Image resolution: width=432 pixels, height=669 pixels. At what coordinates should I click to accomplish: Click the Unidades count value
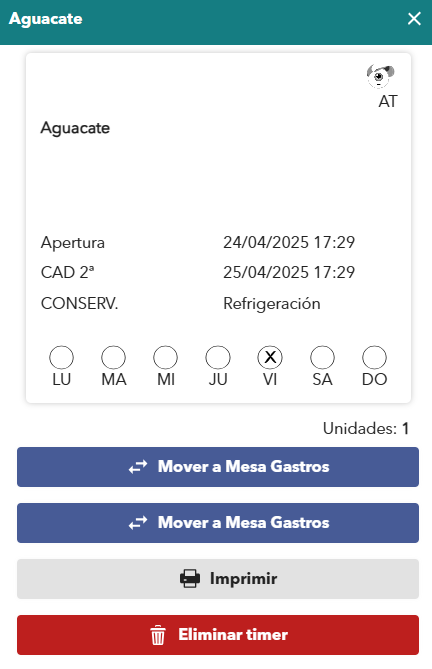click(406, 428)
